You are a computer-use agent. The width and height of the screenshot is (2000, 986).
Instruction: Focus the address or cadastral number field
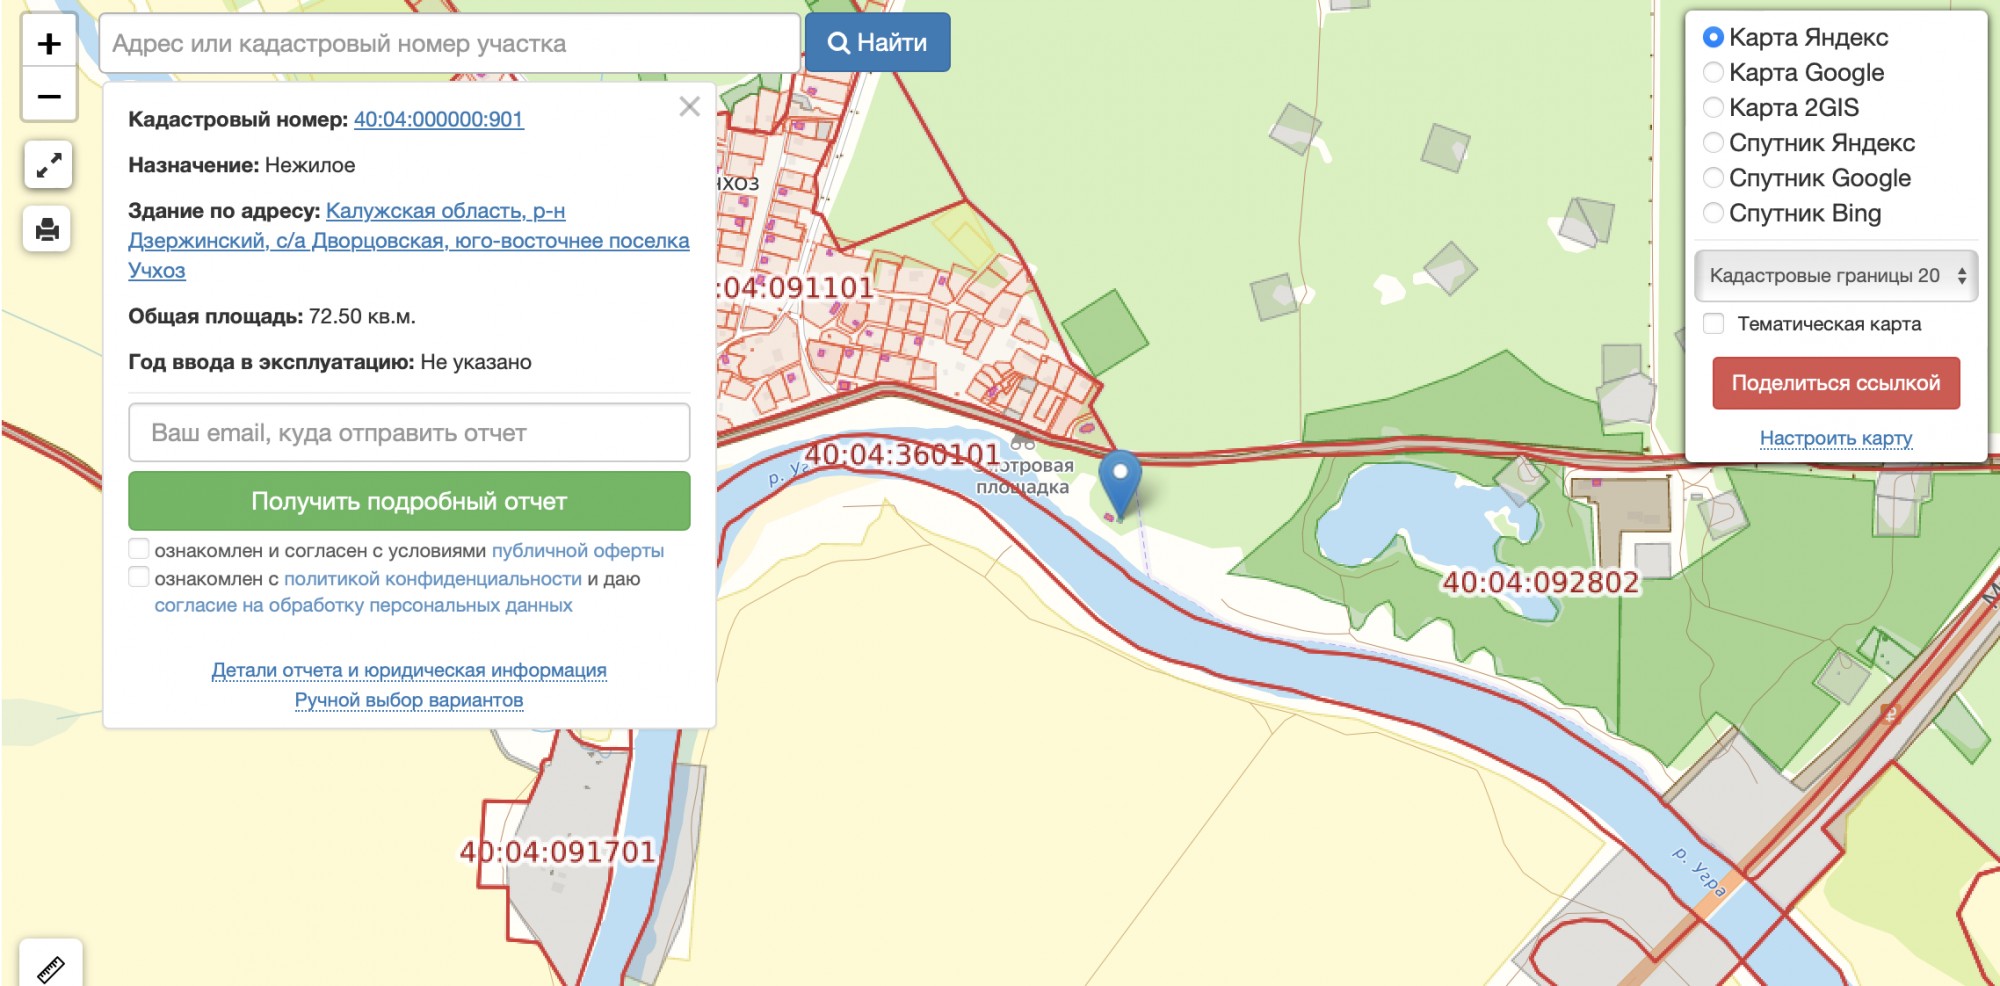450,44
